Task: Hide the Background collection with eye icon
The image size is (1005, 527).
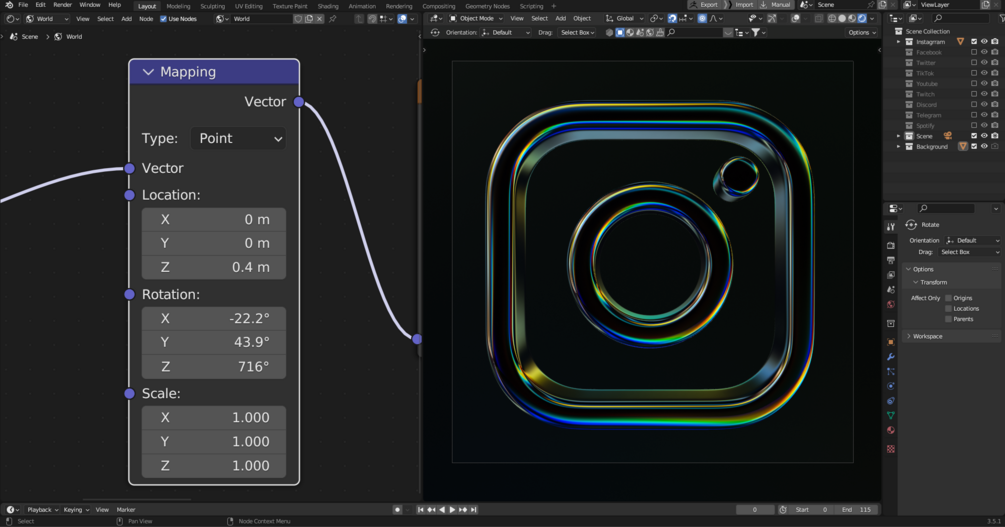Action: click(x=984, y=146)
